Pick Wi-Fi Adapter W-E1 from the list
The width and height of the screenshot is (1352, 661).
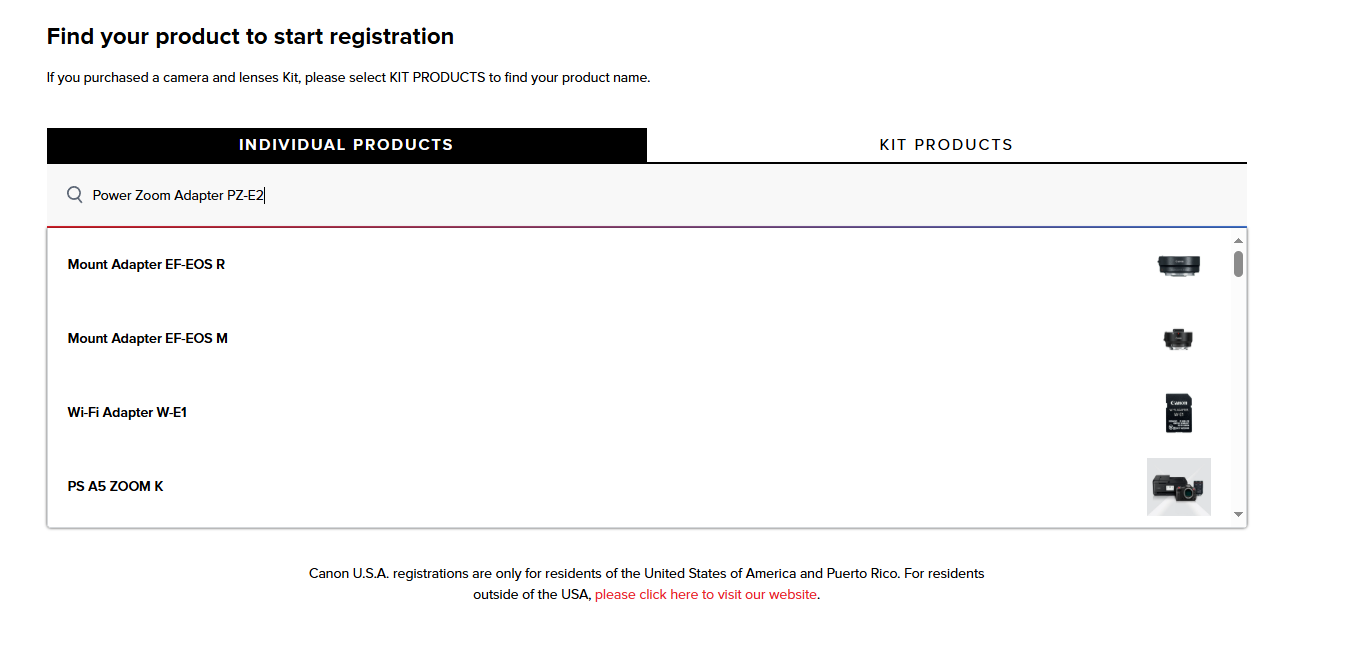pos(127,413)
